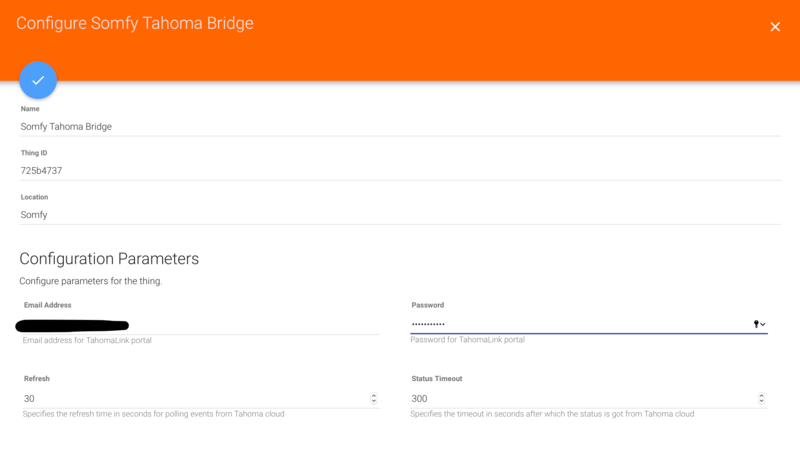Click into the Thing ID field
The image size is (800, 456).
point(400,171)
